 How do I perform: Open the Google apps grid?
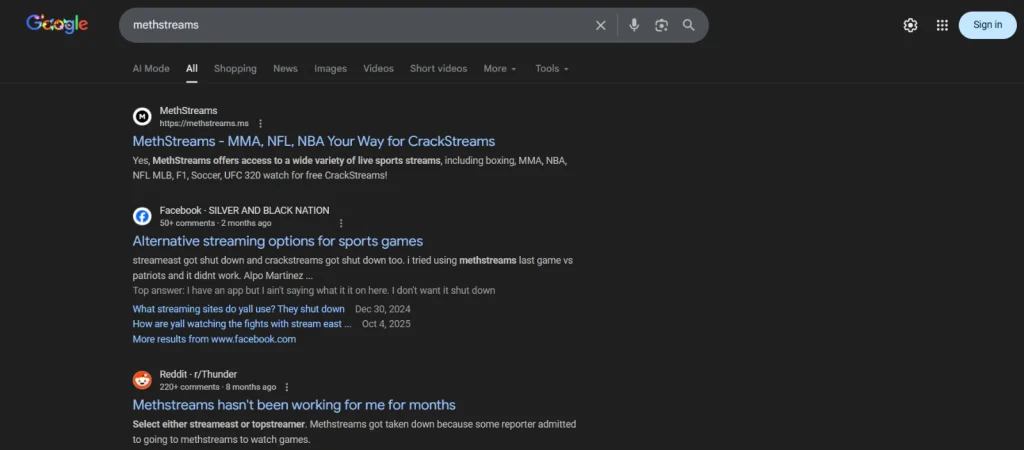pos(942,25)
